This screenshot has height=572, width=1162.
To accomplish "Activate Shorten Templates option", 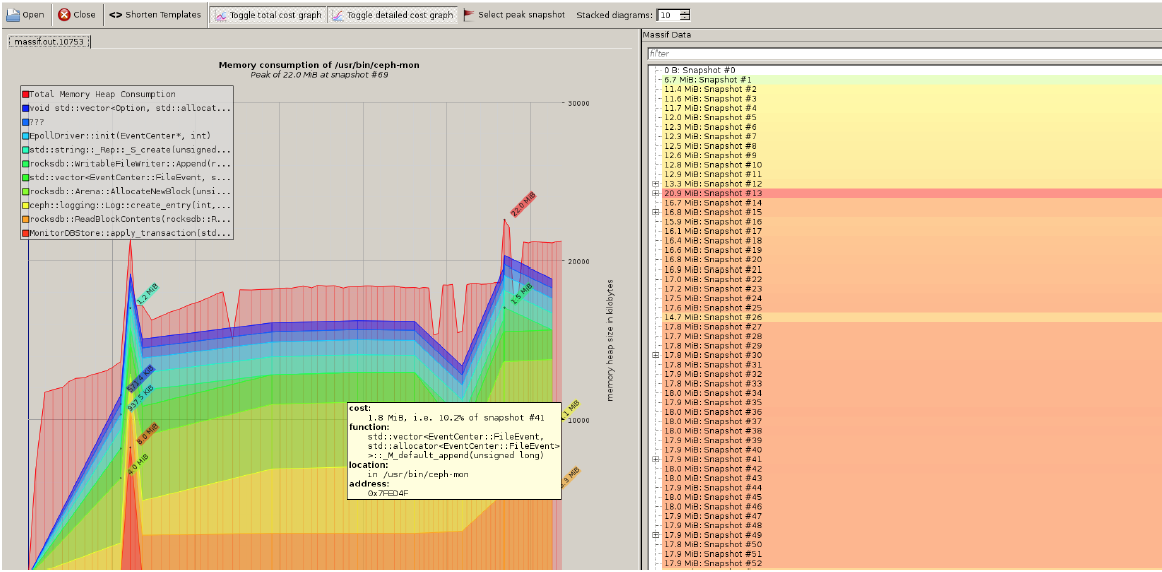I will pos(155,15).
